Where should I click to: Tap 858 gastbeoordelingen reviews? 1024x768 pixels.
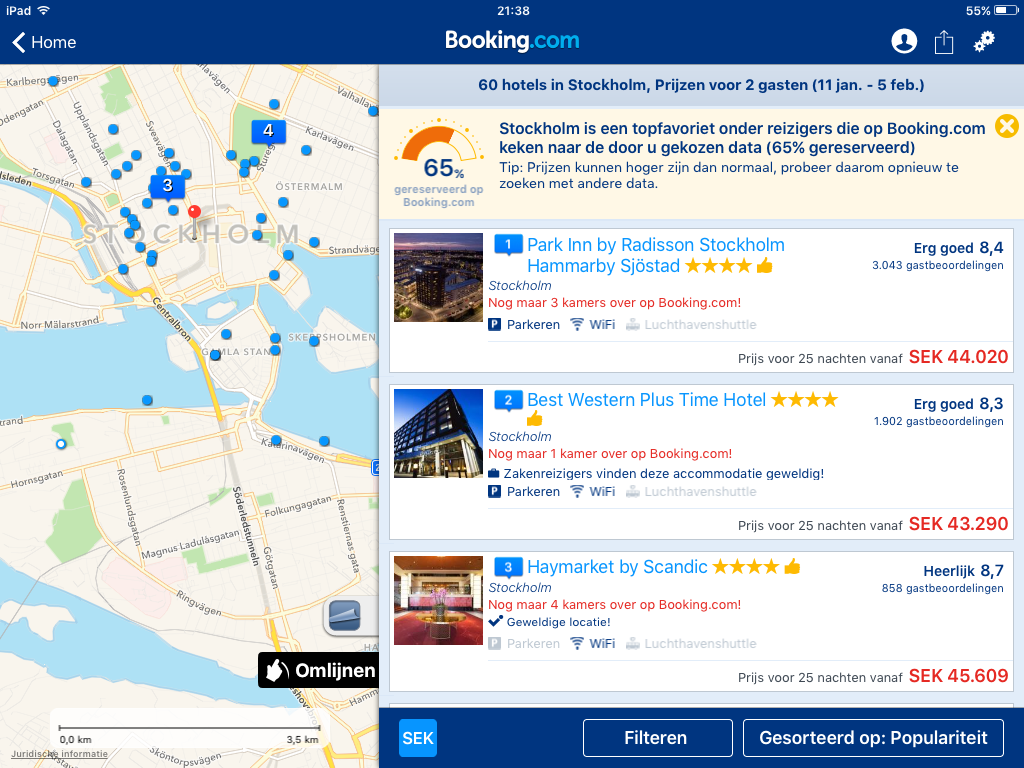click(x=942, y=588)
